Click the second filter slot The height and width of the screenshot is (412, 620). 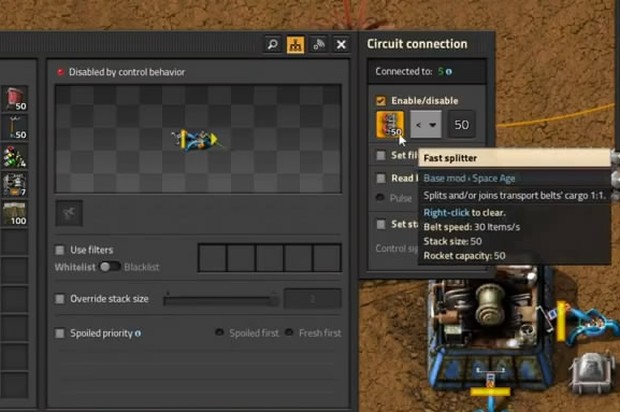[x=241, y=258]
